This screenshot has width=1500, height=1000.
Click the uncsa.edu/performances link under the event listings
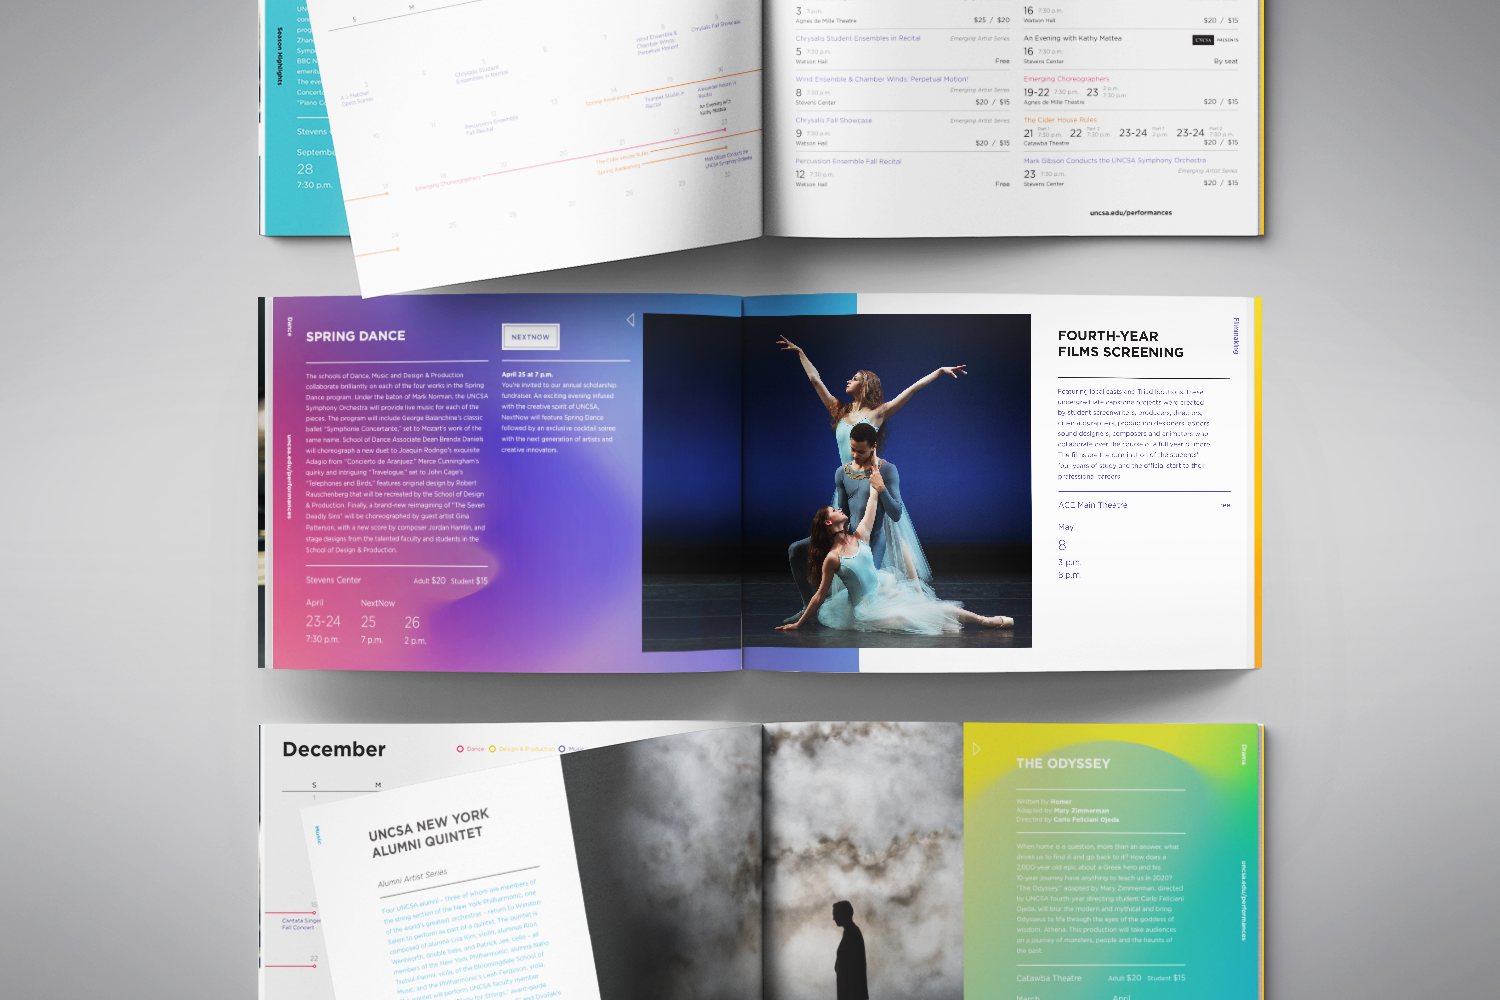coord(1130,213)
